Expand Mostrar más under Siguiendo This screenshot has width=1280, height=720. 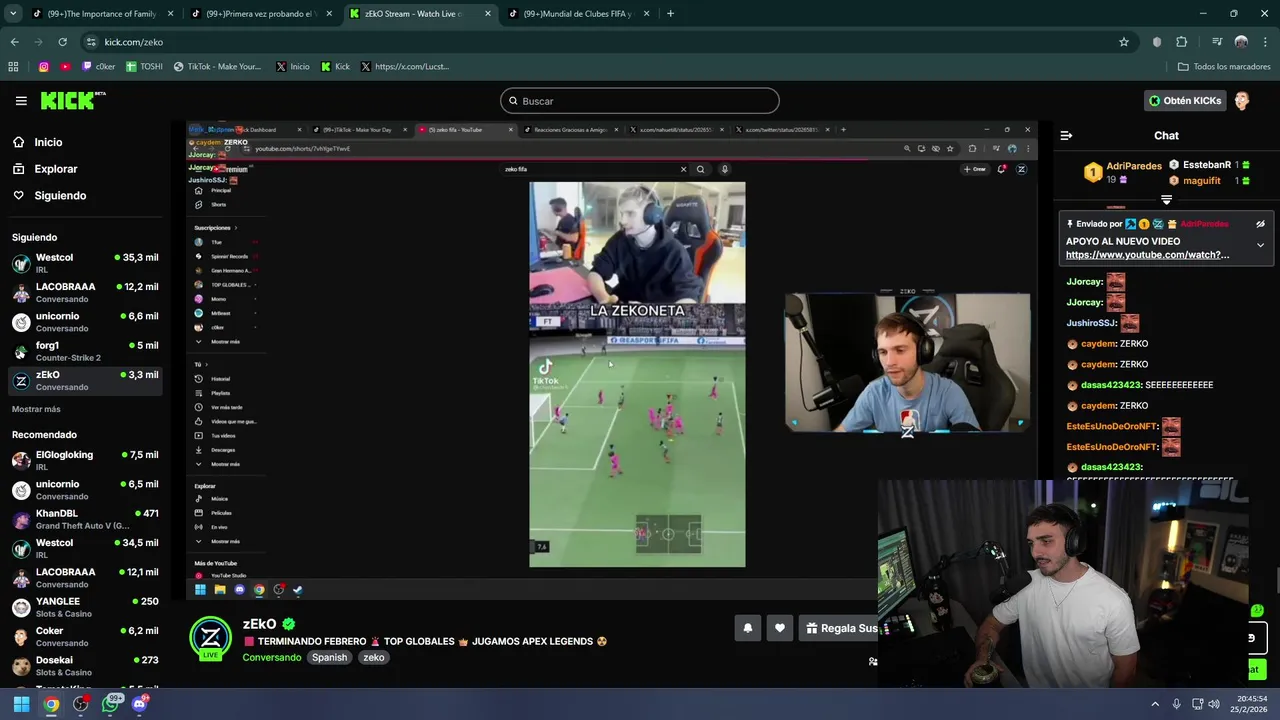(36, 409)
